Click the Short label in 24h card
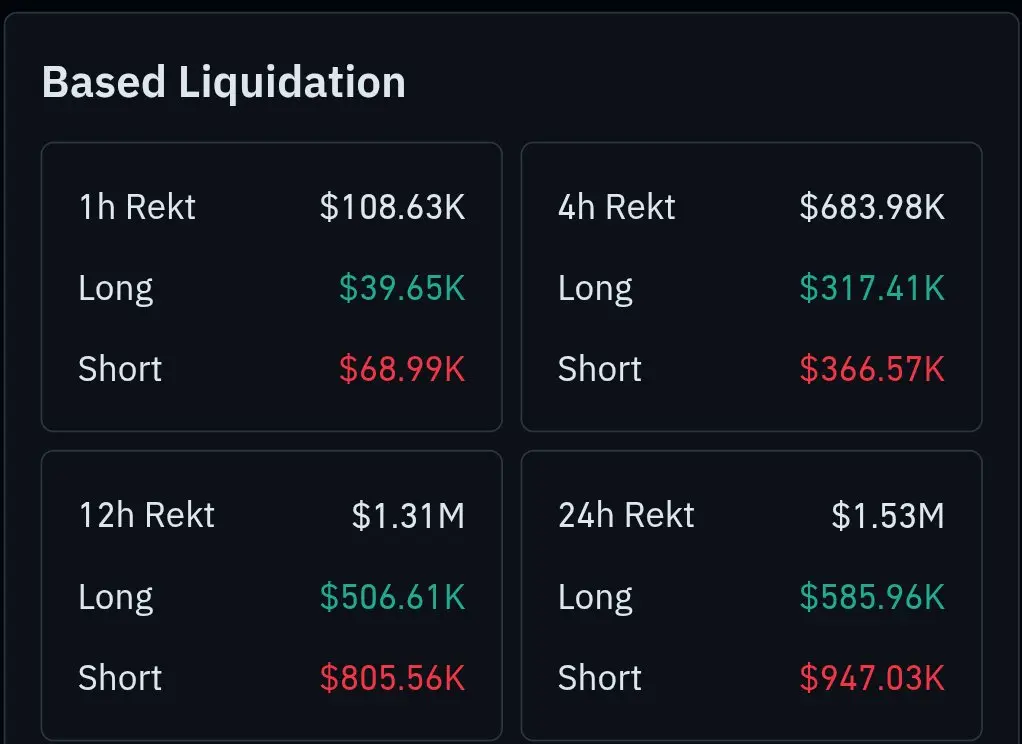 click(x=600, y=677)
